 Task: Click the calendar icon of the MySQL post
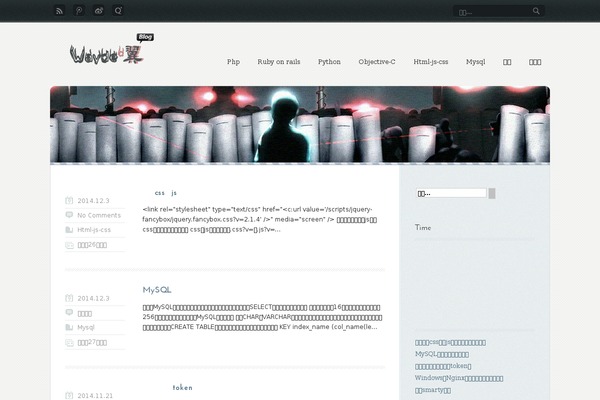coord(69,298)
